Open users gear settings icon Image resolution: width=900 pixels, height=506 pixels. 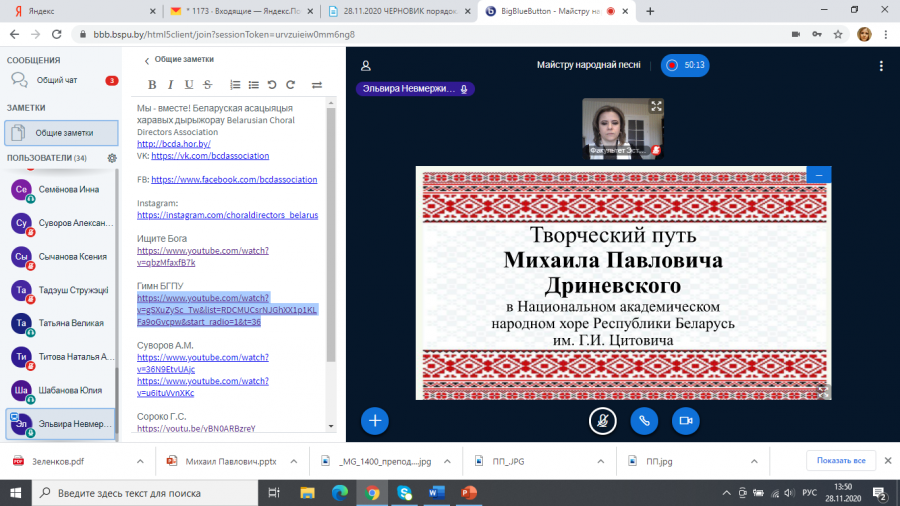coord(112,158)
